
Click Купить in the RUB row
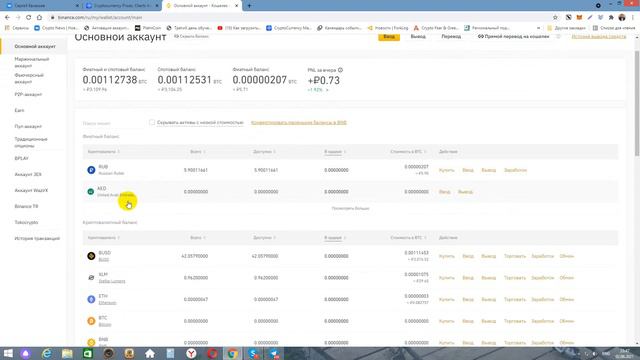[447, 170]
